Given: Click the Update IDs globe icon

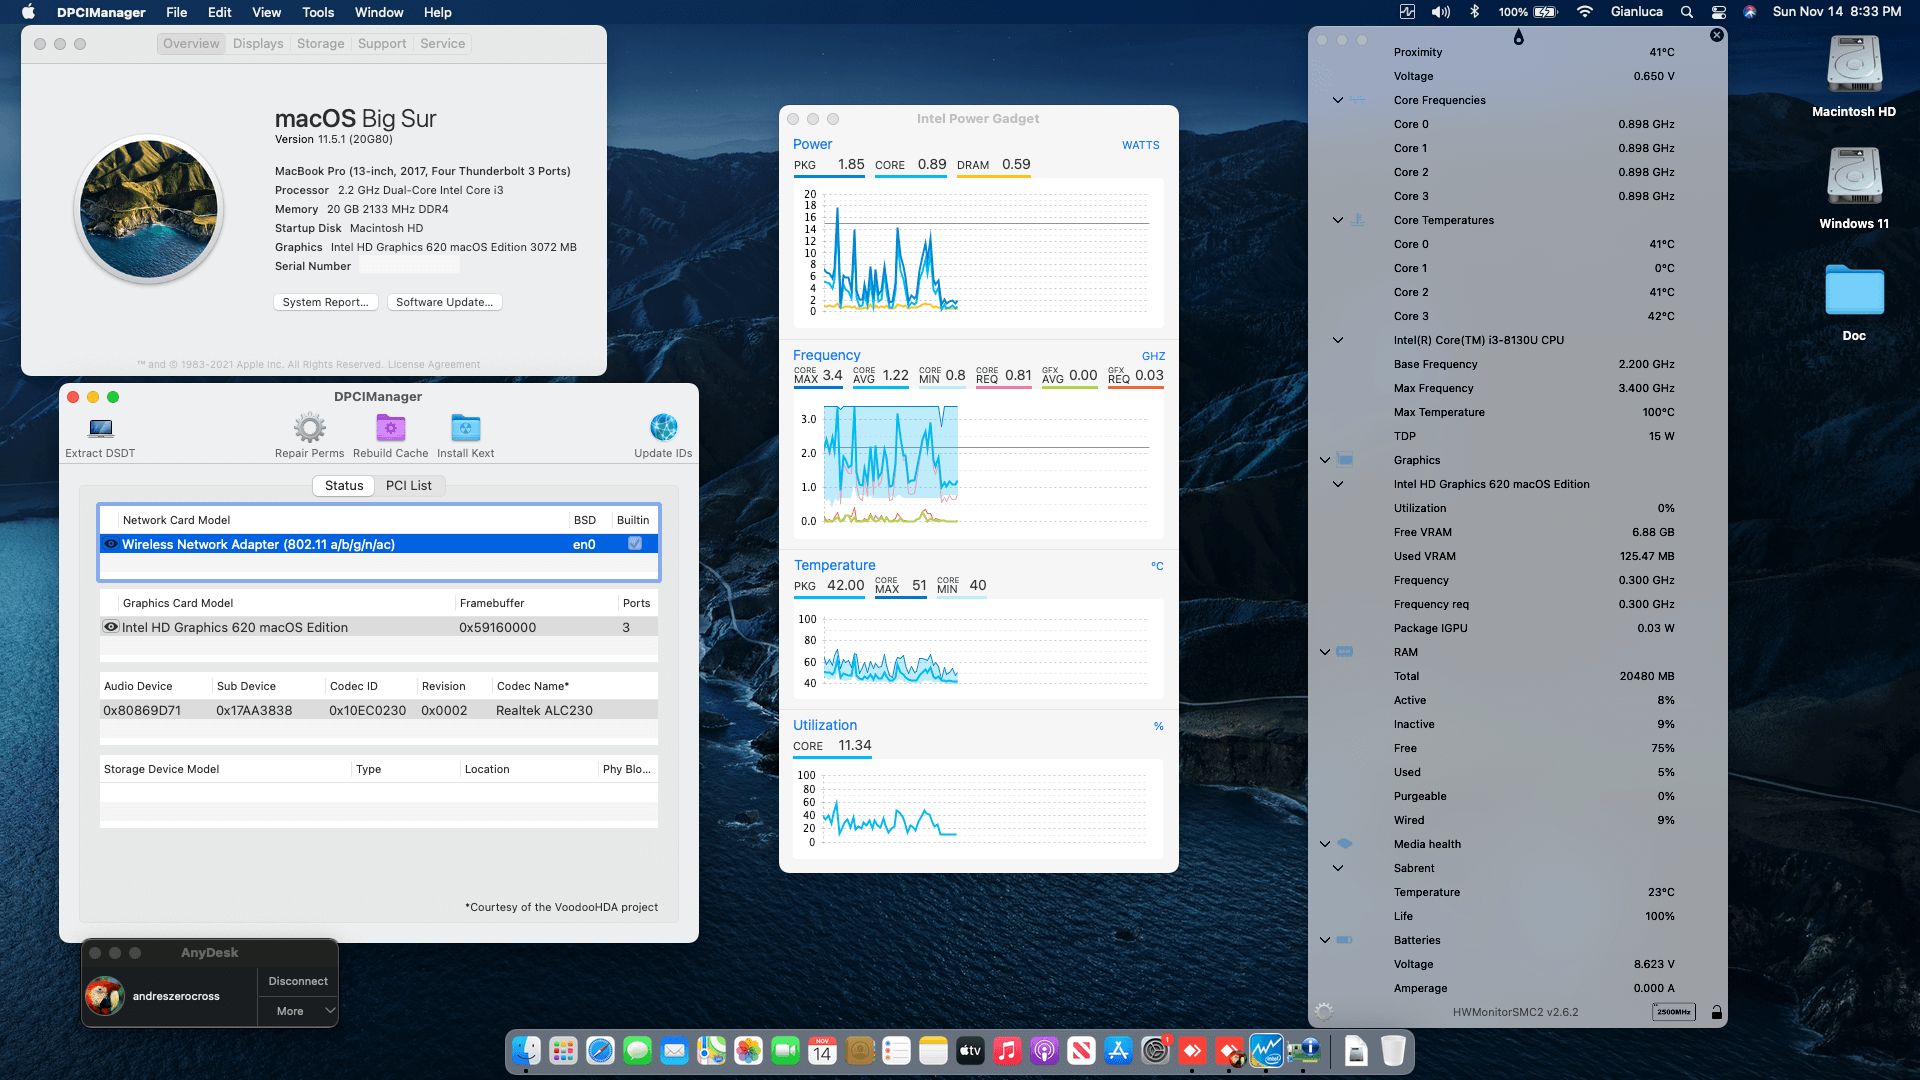Looking at the screenshot, I should (663, 428).
